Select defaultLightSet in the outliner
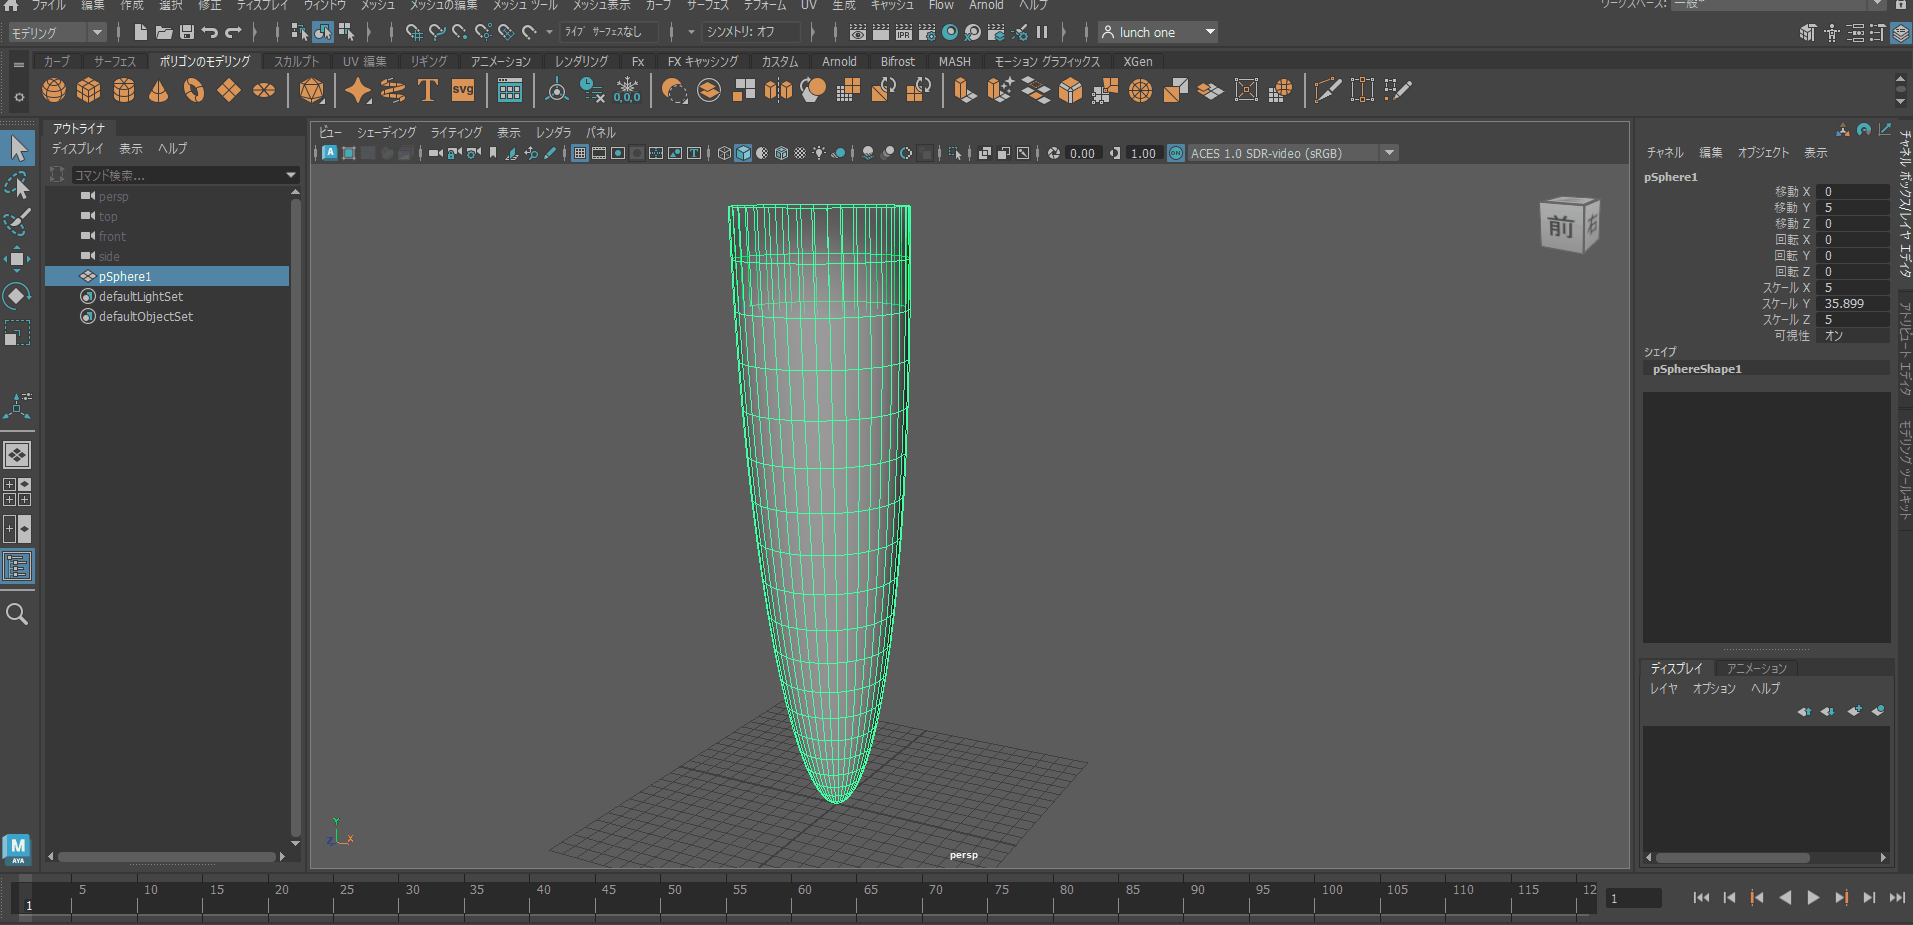The image size is (1913, 925). (141, 296)
